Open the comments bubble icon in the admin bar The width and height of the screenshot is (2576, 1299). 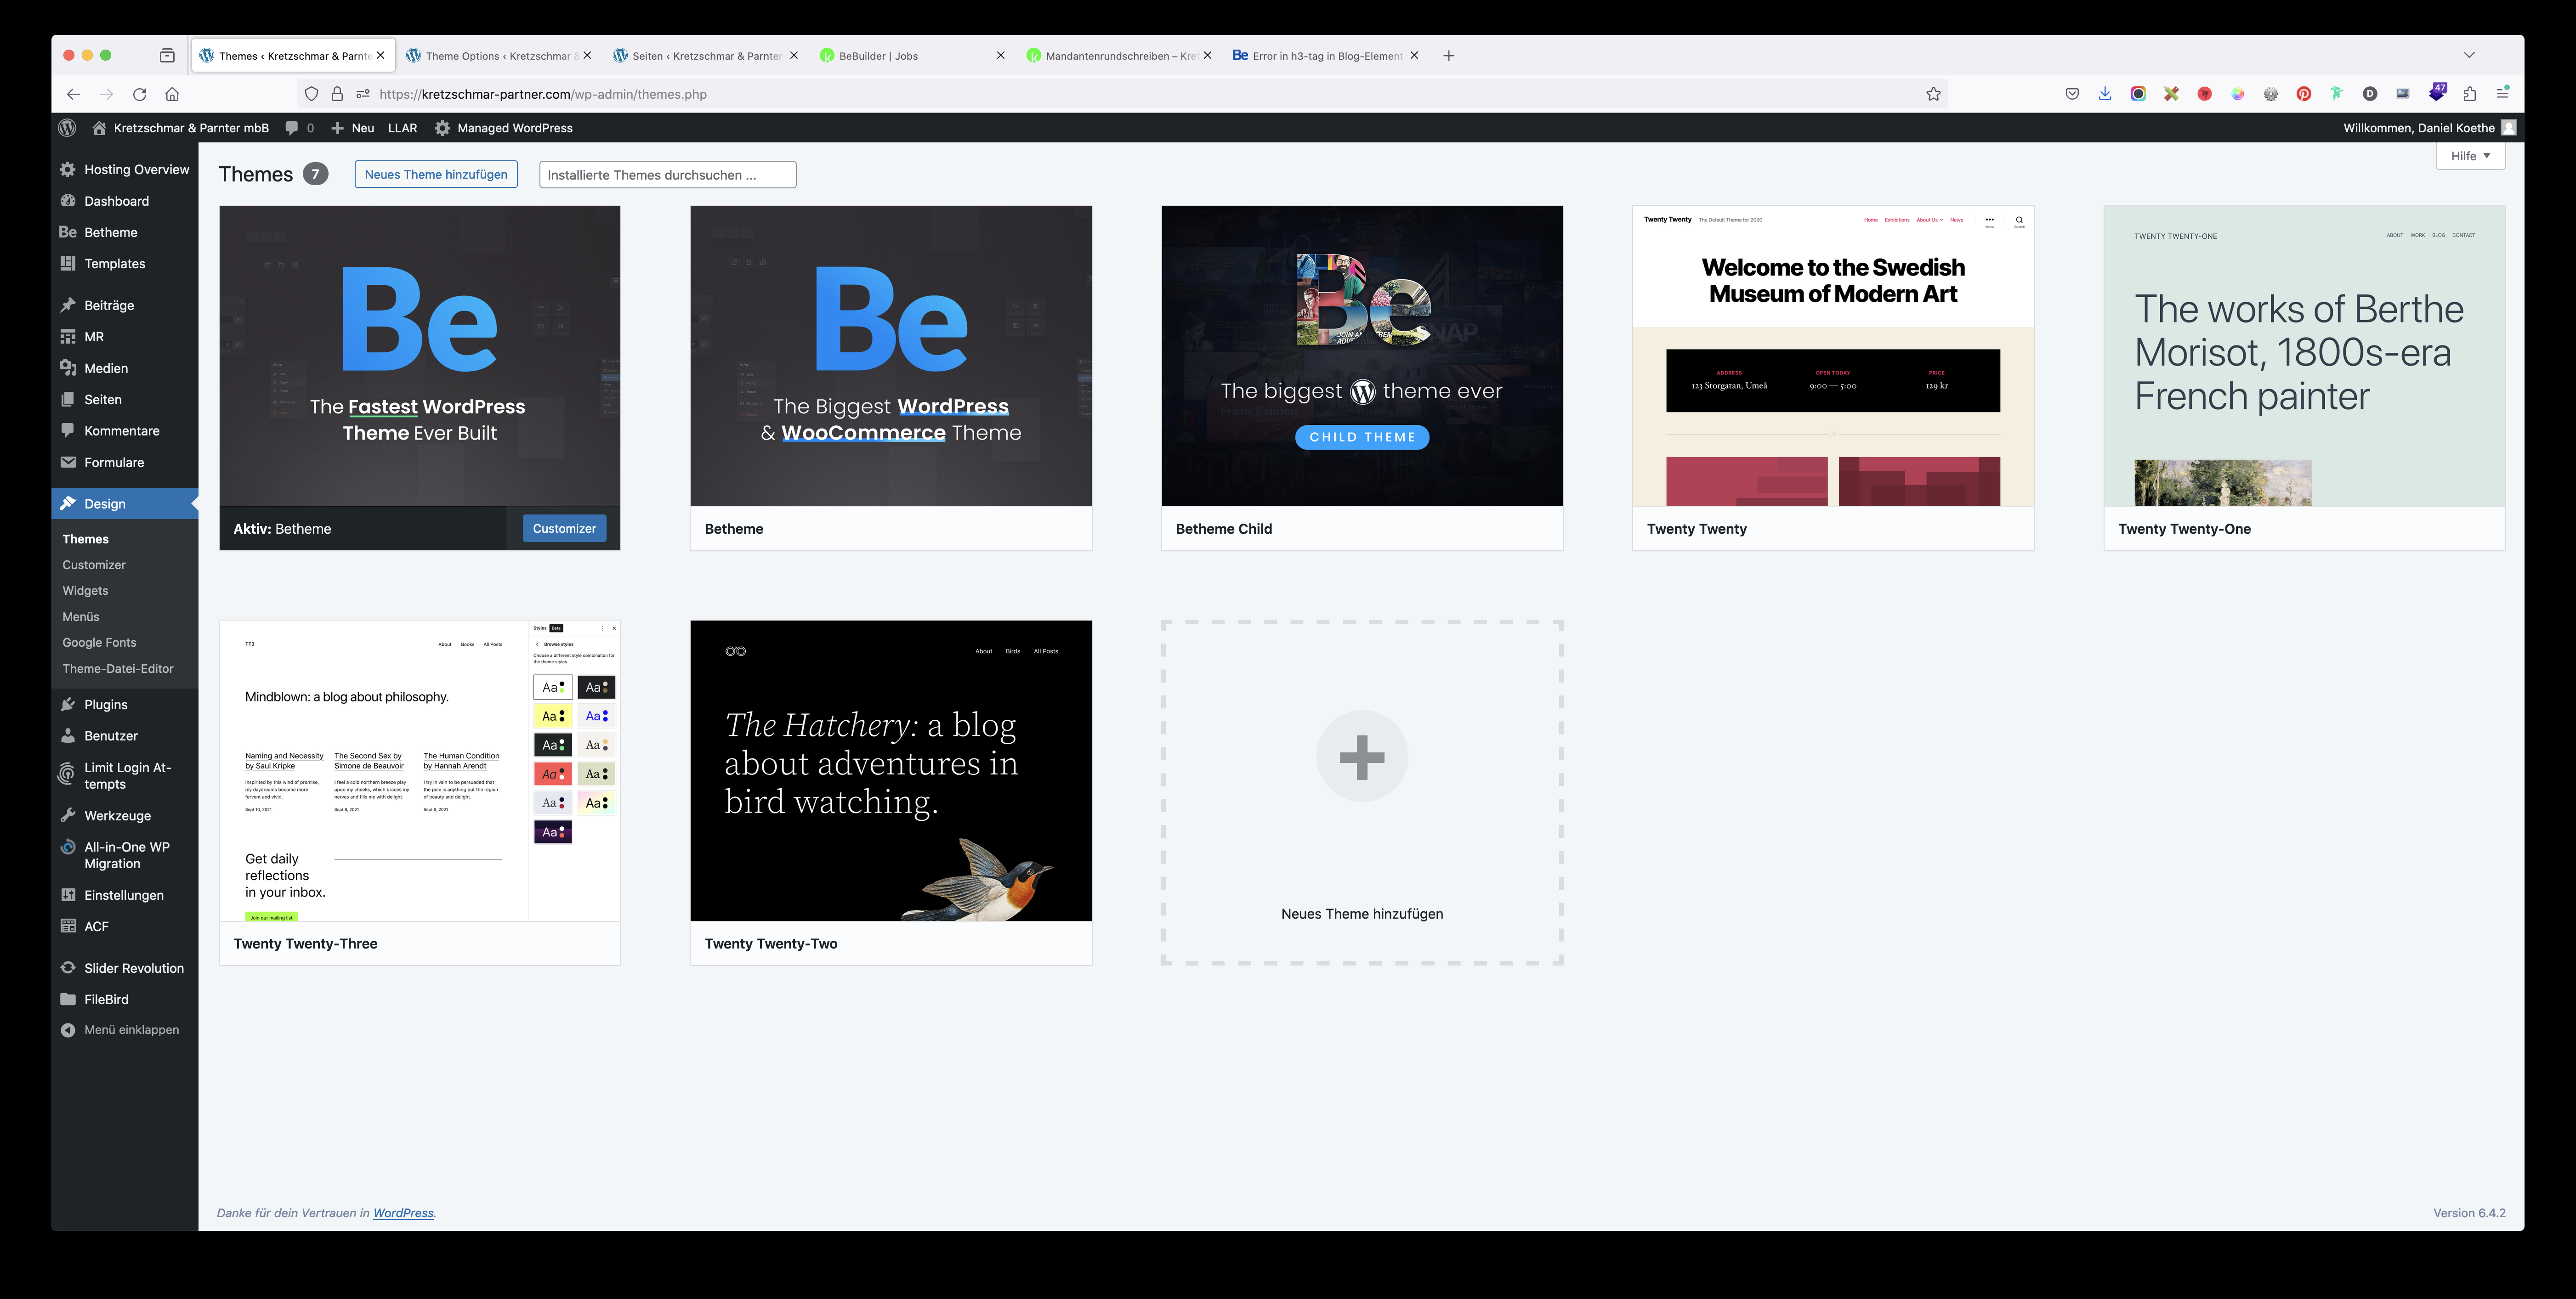tap(291, 128)
